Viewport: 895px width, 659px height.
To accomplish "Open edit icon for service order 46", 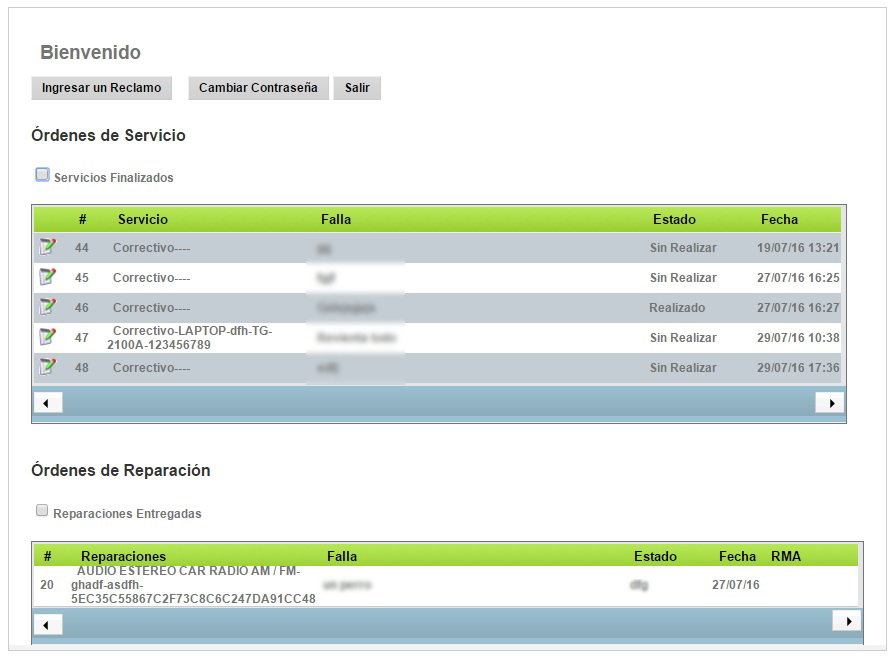I will [47, 307].
